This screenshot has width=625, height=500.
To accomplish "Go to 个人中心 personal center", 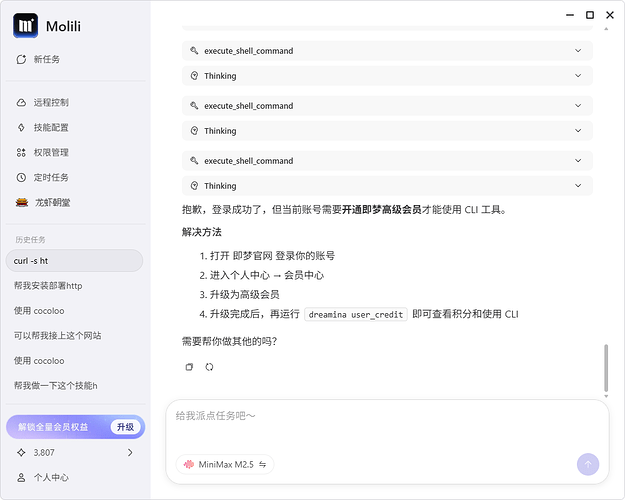I will [x=51, y=478].
